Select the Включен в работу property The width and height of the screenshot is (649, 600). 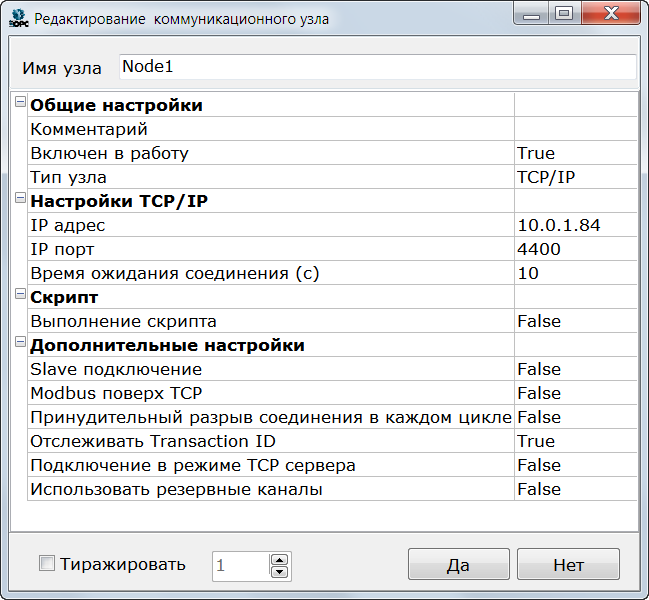[271, 153]
